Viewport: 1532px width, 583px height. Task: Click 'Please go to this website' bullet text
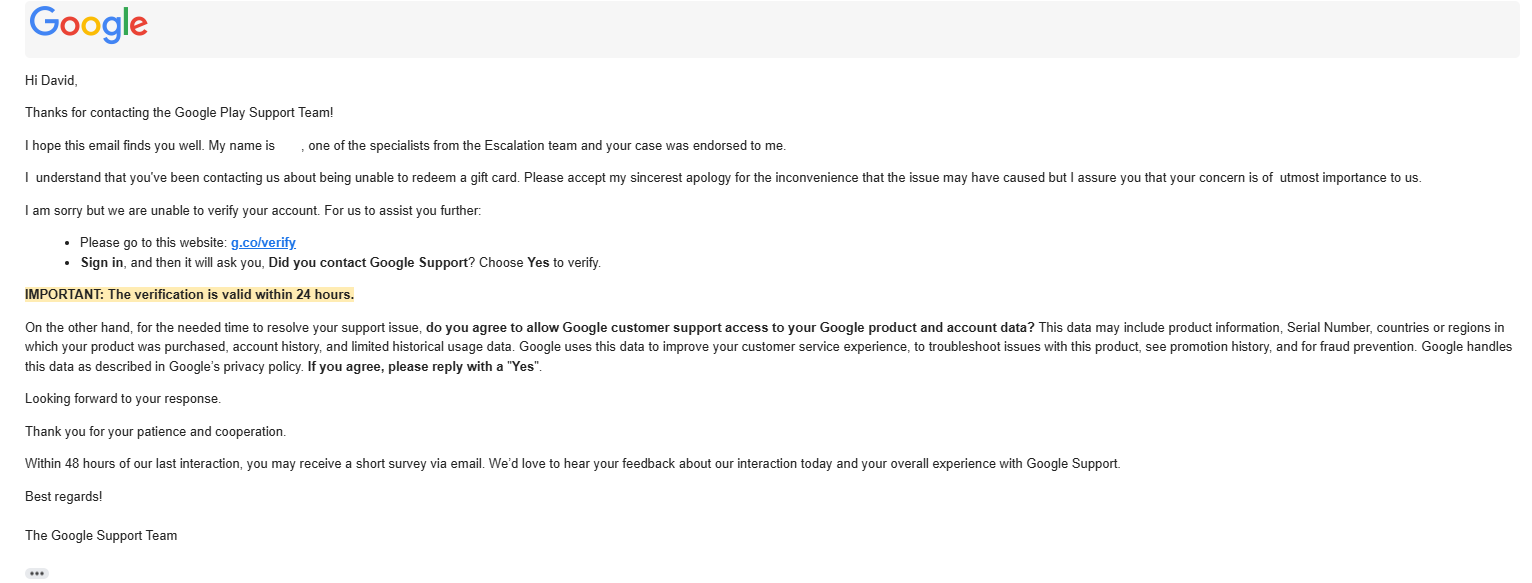153,242
